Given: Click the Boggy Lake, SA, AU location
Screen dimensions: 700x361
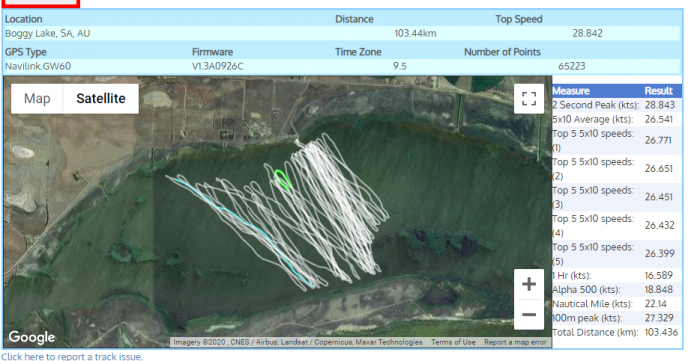Looking at the screenshot, I should (x=48, y=33).
